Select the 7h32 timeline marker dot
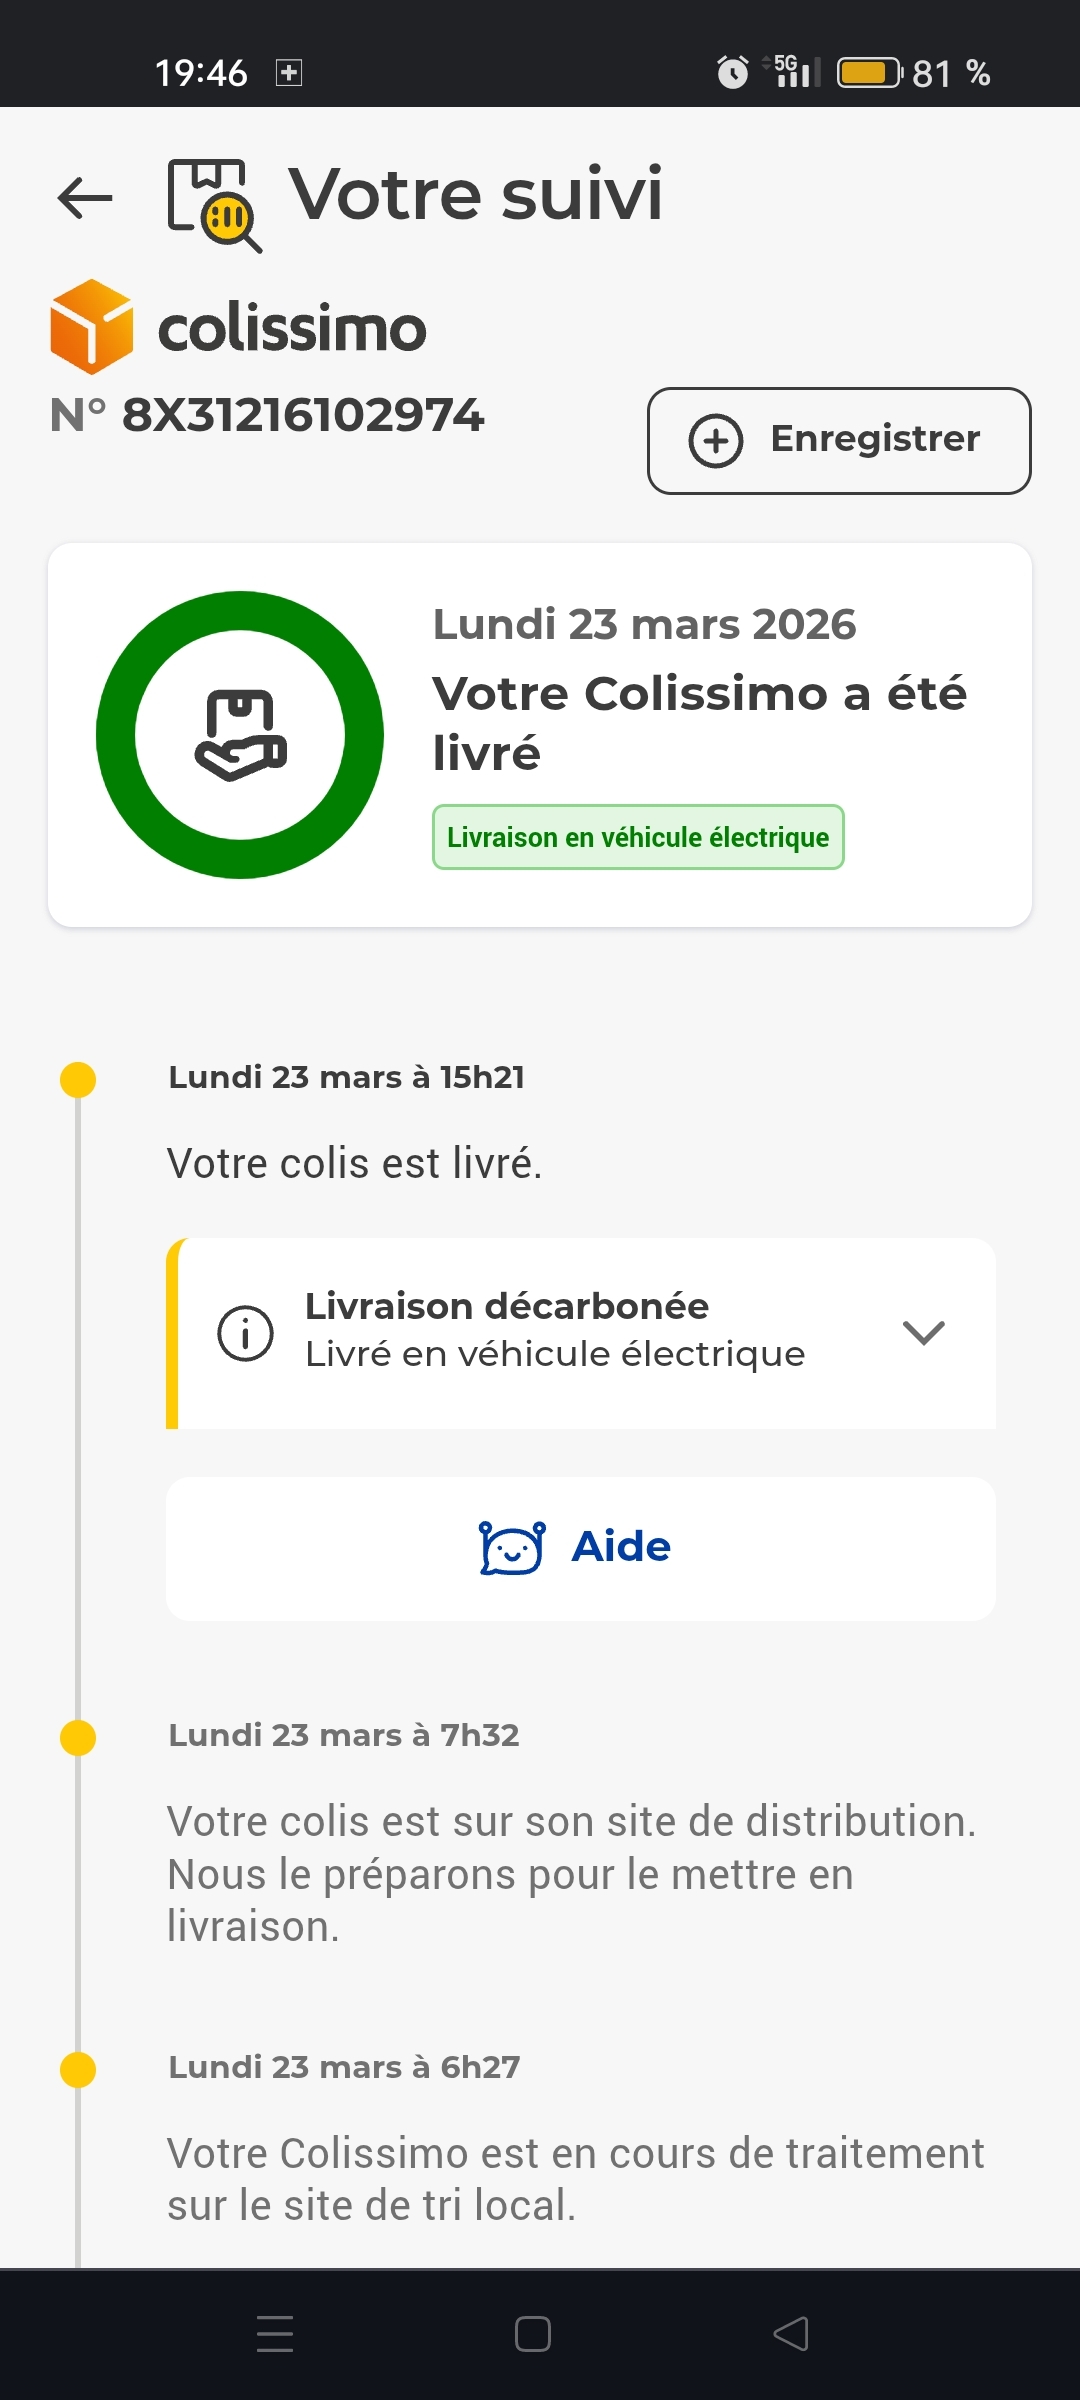The height and width of the screenshot is (2400, 1080). (78, 1738)
